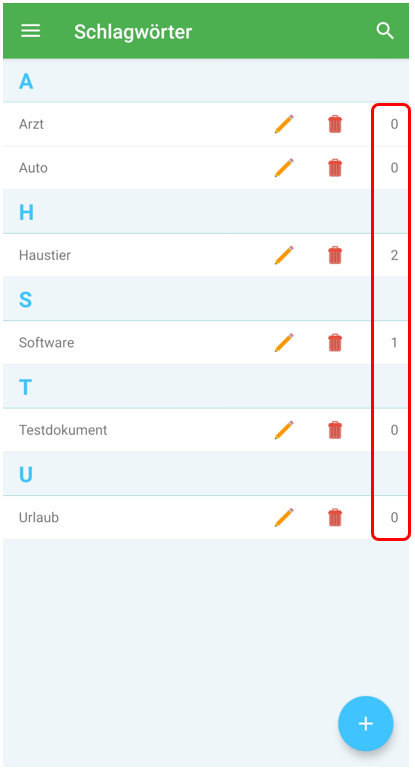Edit the Urlaub tag with pencil icon

point(284,518)
